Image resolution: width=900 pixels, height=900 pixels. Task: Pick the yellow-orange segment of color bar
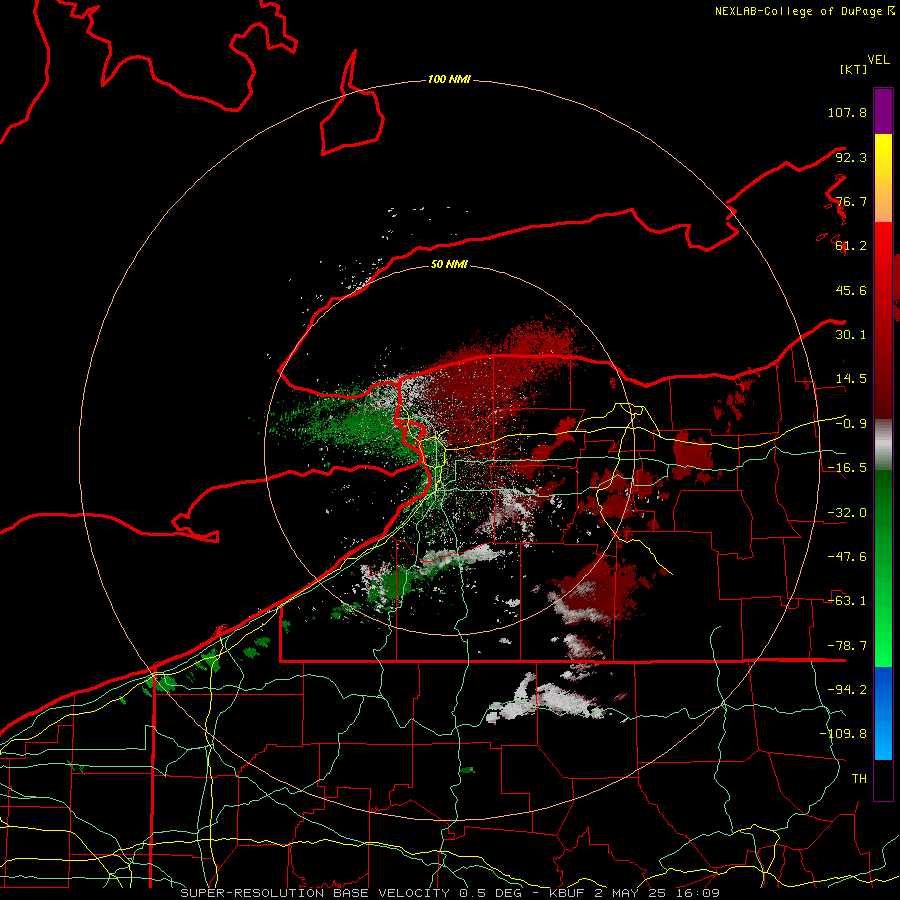[x=883, y=178]
